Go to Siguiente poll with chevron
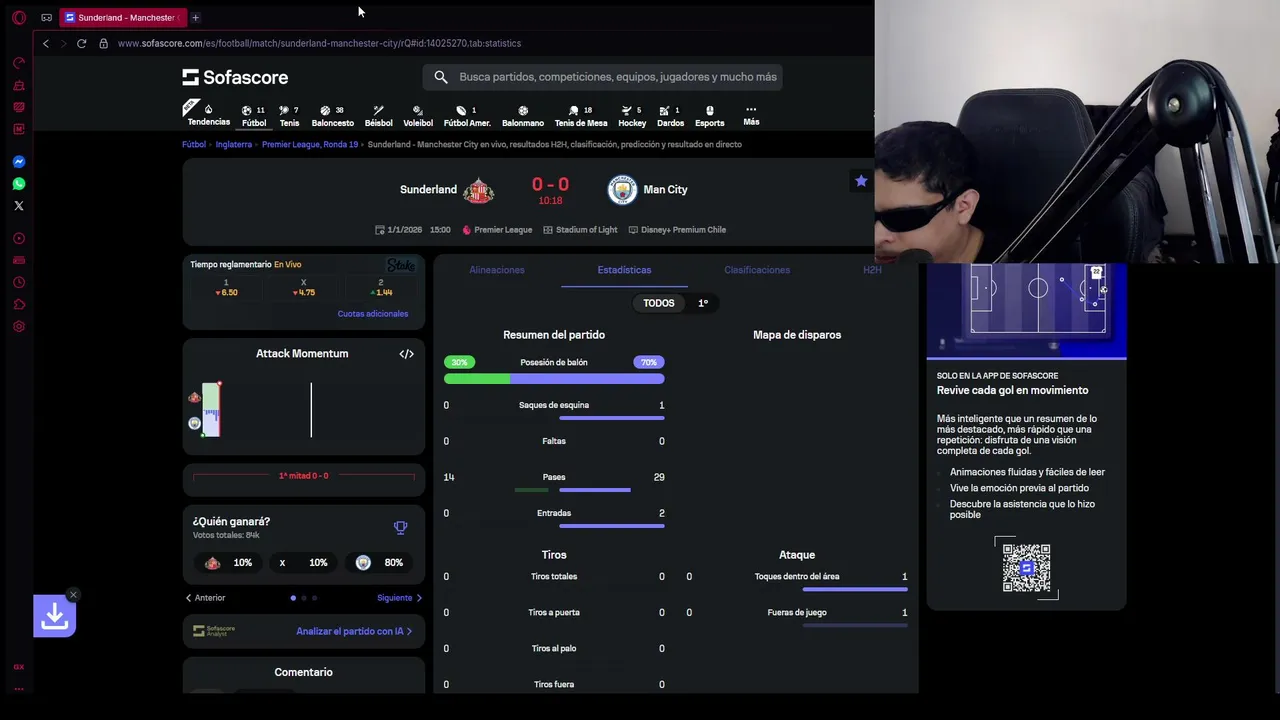This screenshot has height=720, width=1280. [x=399, y=598]
